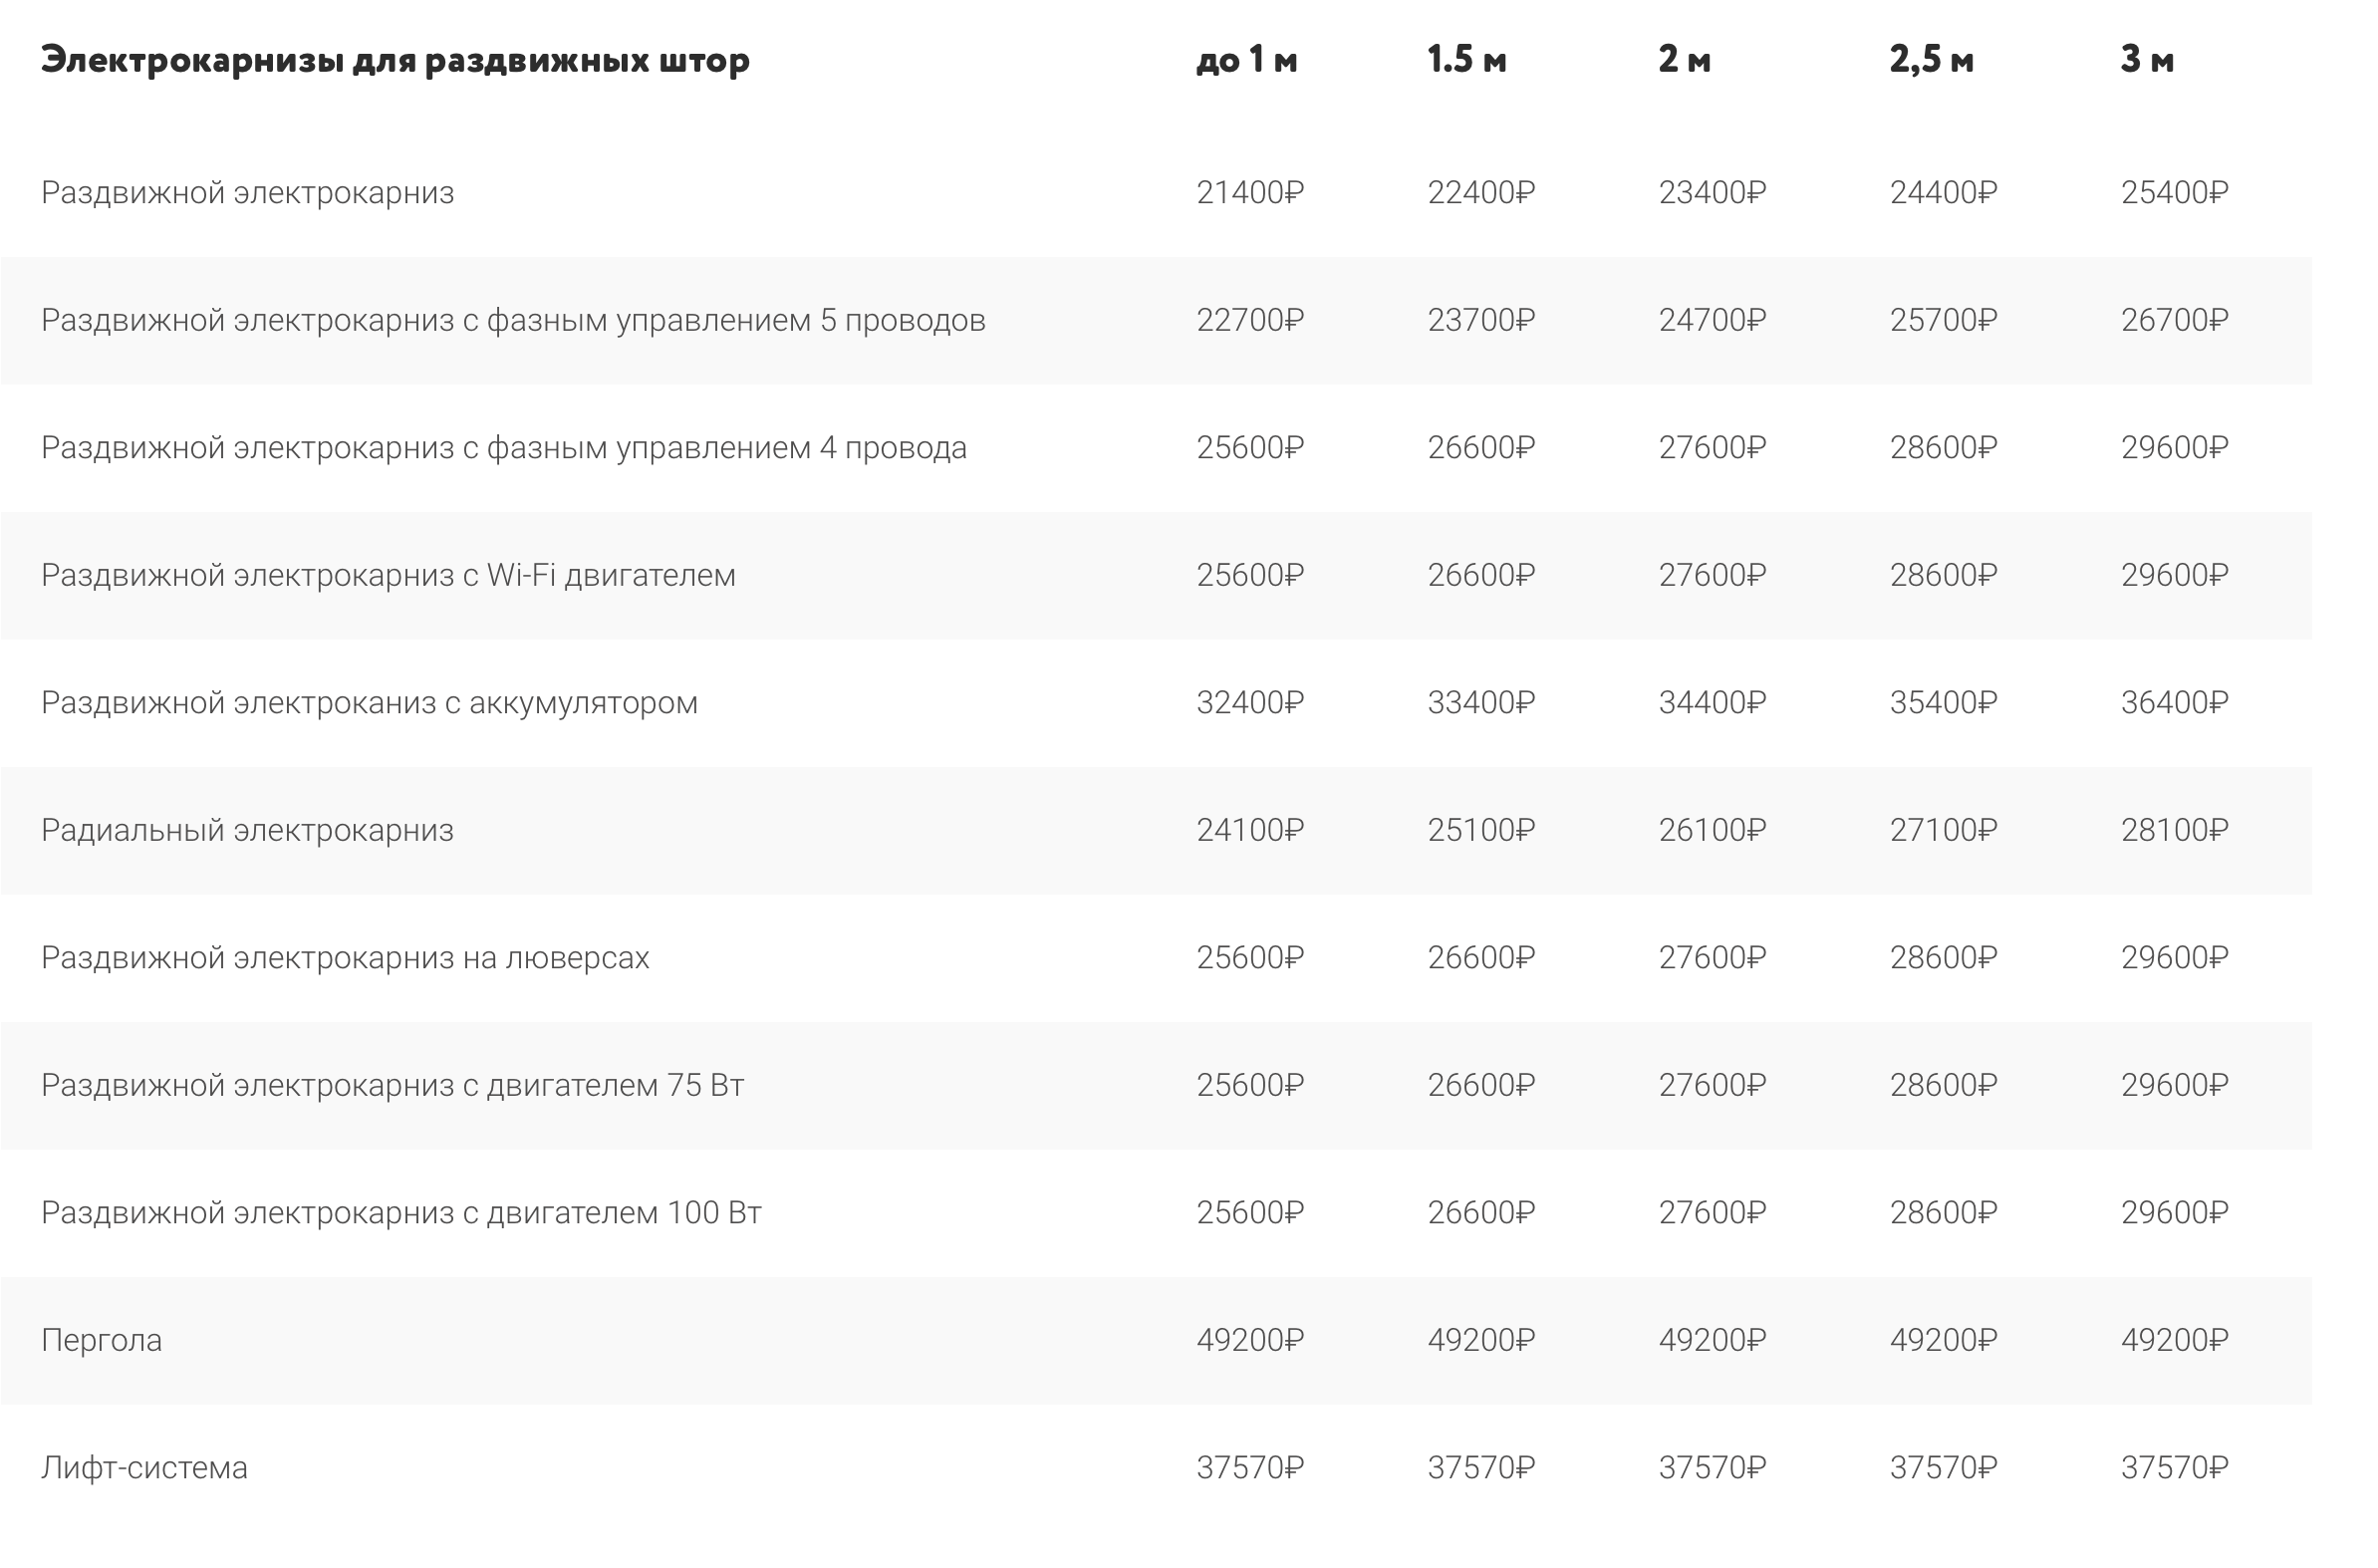Click row 'электроканиз с аккумулятором'
Viewport: 2378px width, 1568px height.
[x=1156, y=703]
